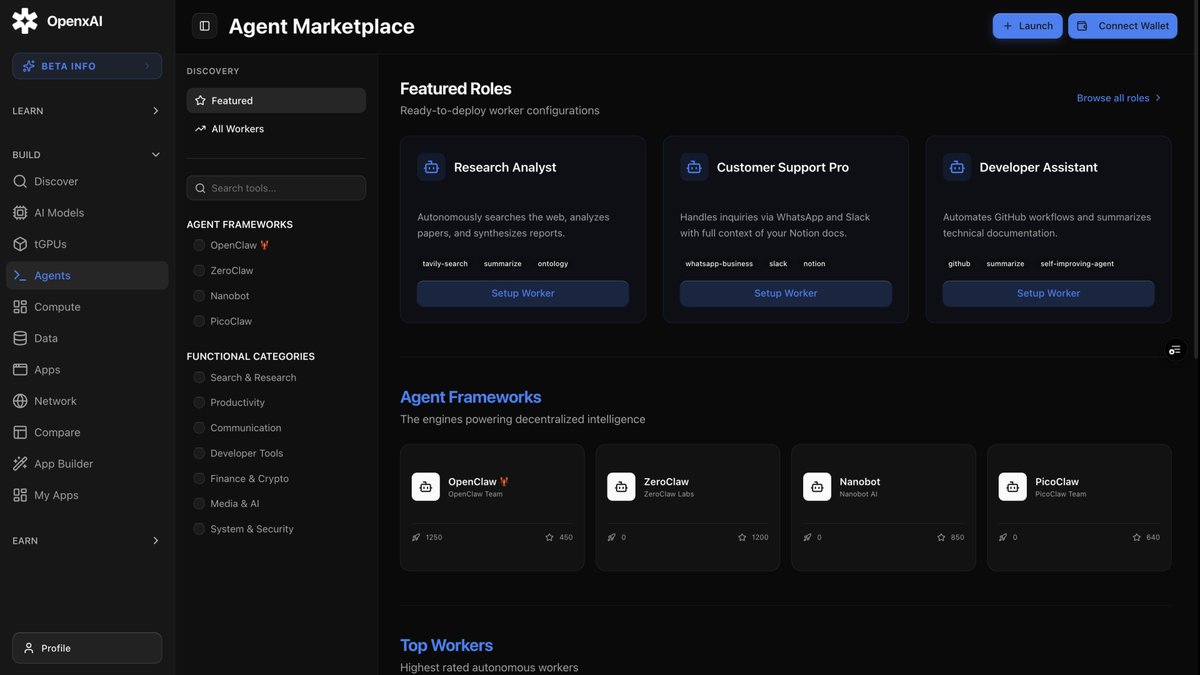Select the Media & AI category radio
Viewport: 1200px width, 675px height.
[x=199, y=504]
